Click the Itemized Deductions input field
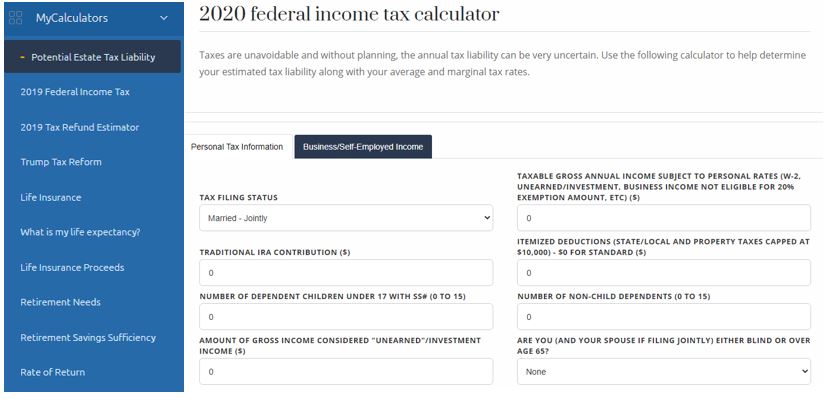Viewport: 828px width, 404px height. click(664, 273)
